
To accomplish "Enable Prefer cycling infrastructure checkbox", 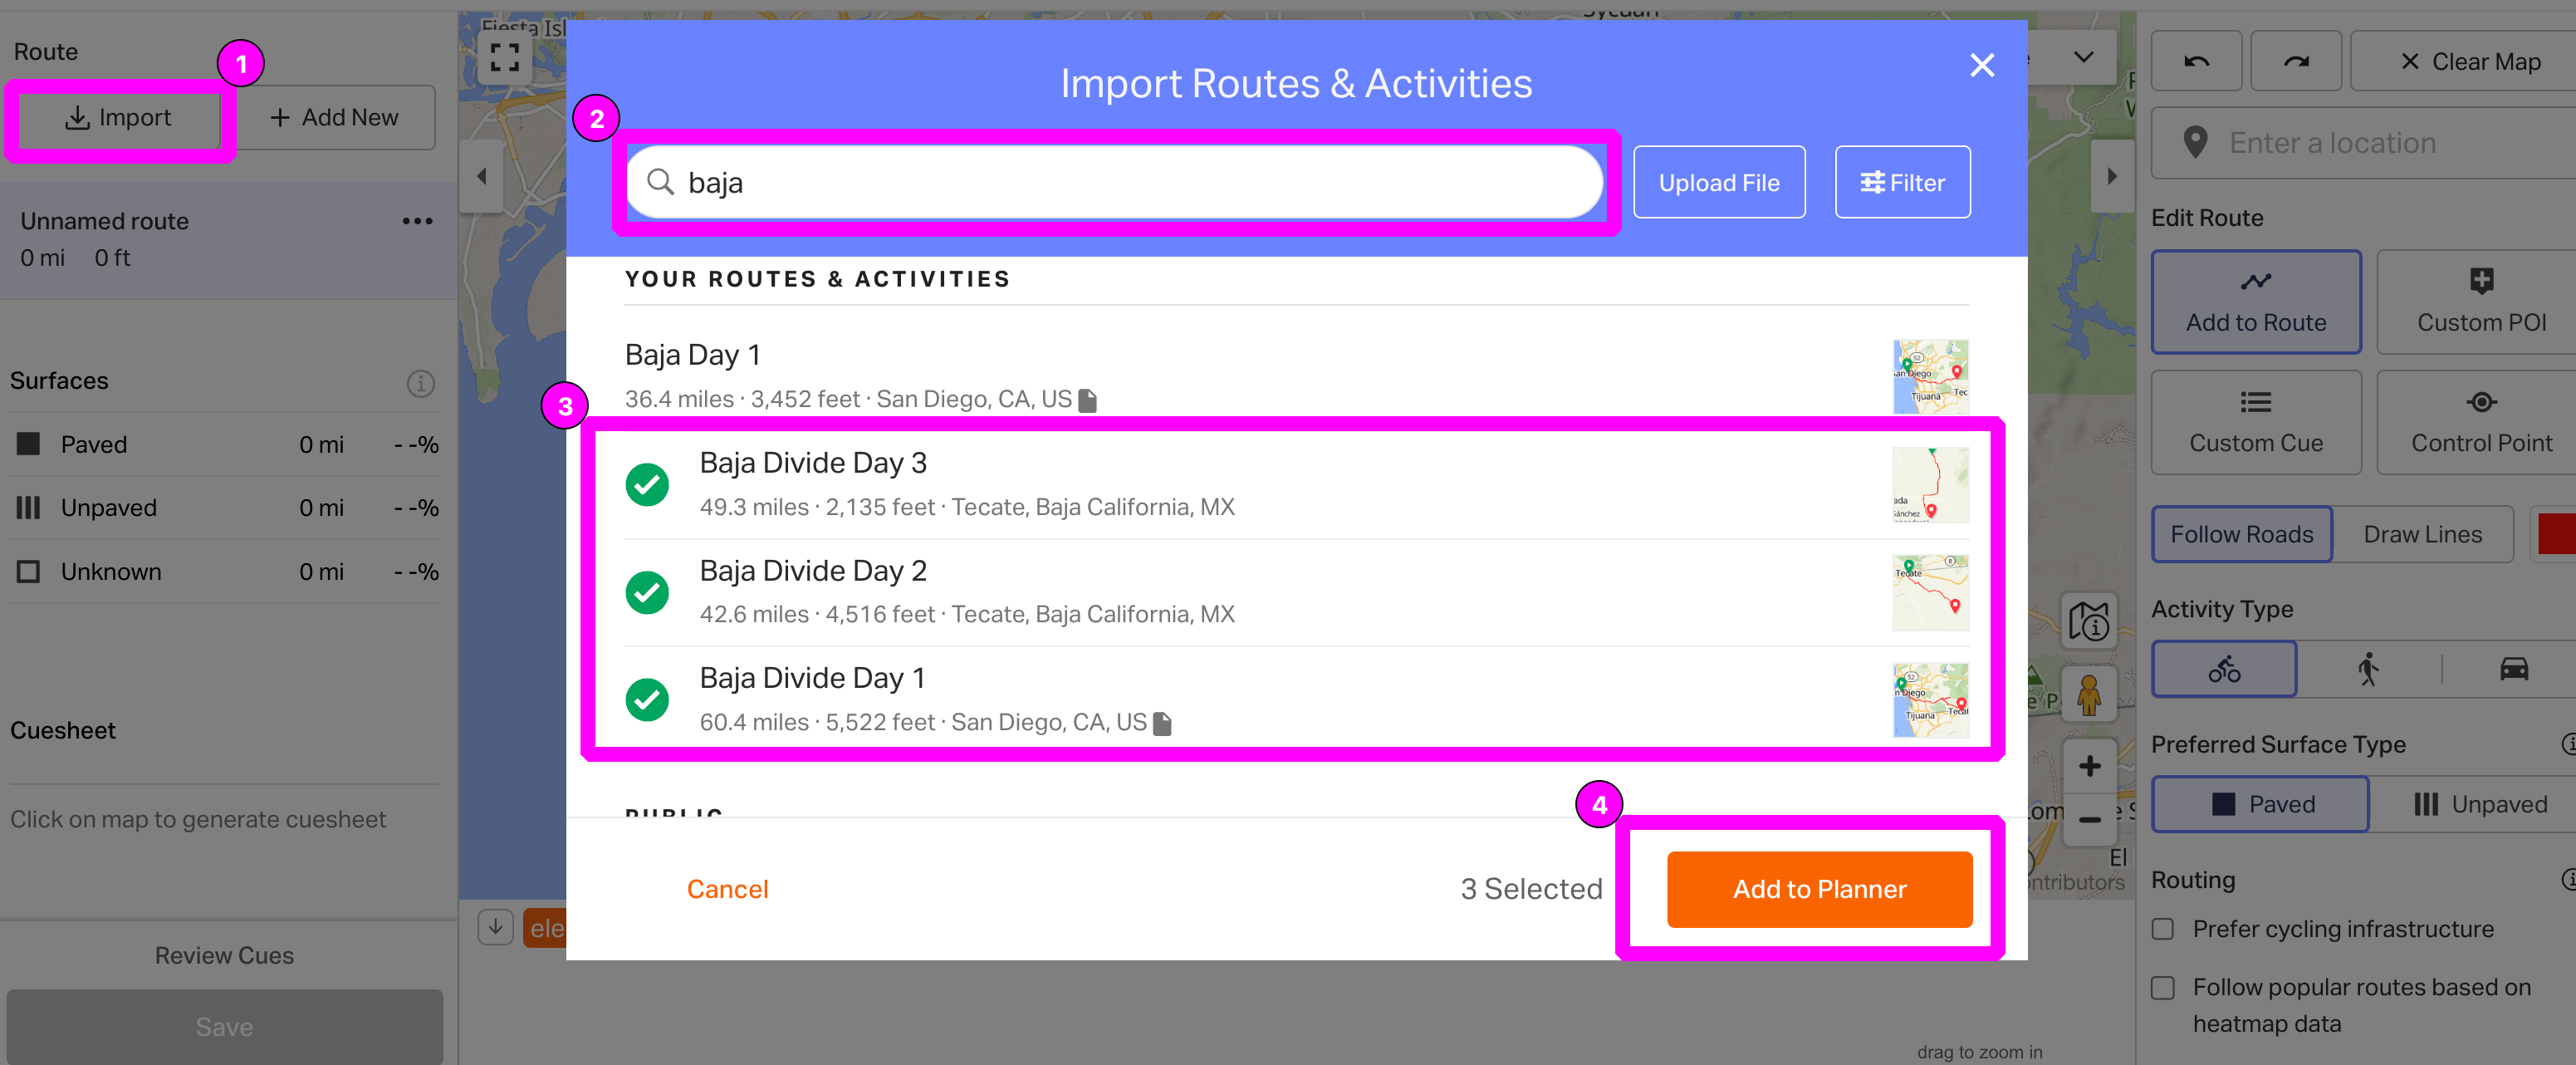I will click(2163, 929).
